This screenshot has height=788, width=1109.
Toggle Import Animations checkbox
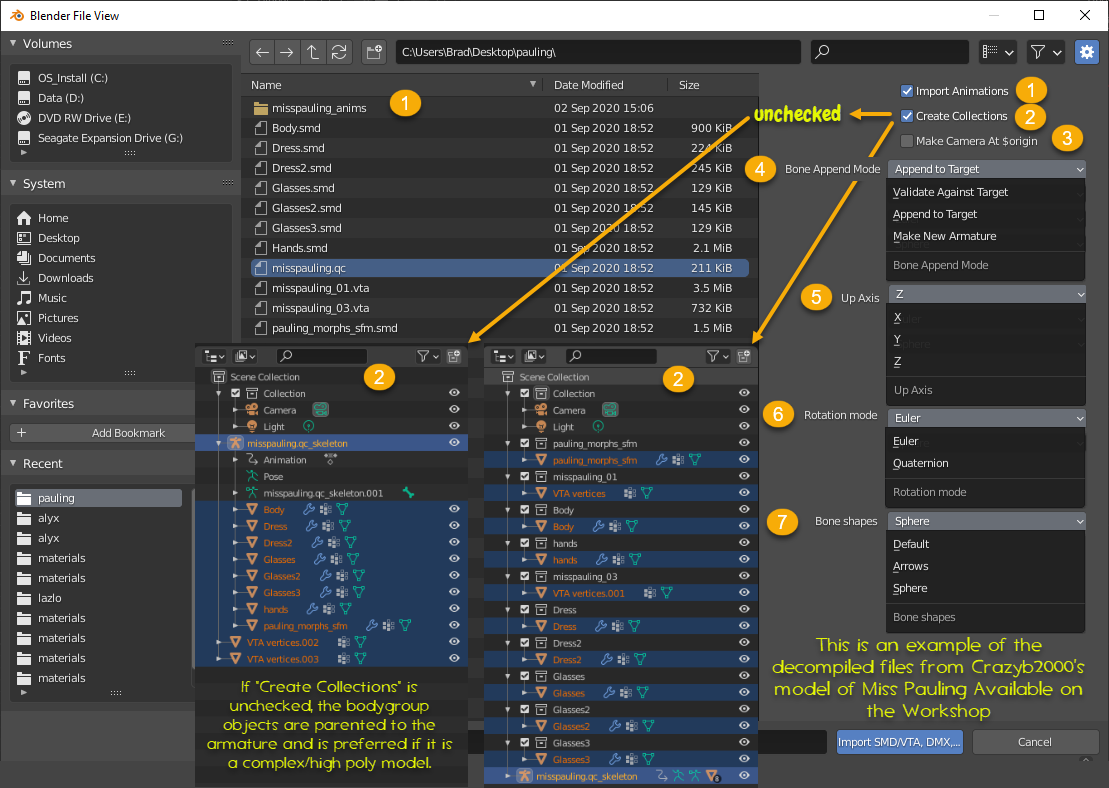pos(907,91)
